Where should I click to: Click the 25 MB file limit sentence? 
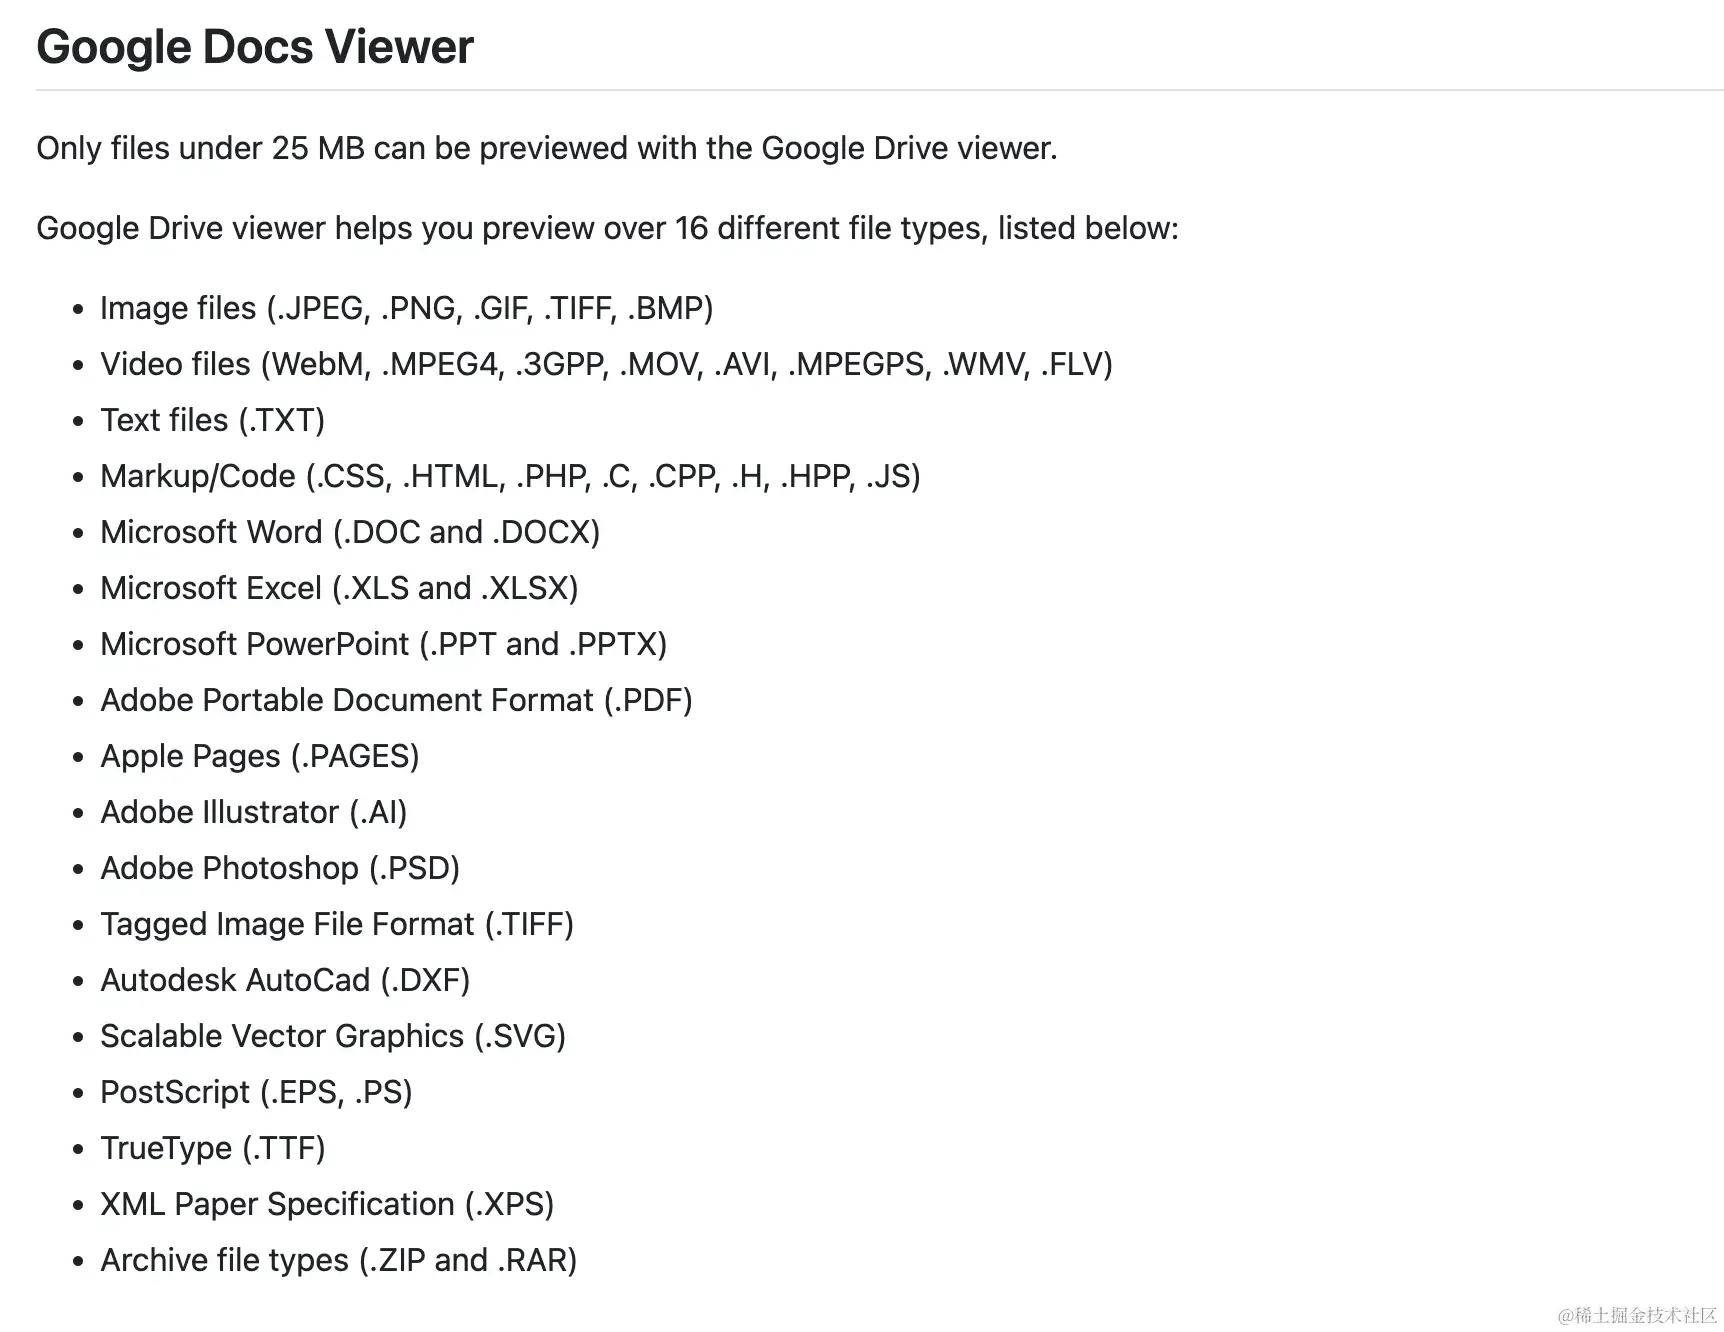(x=547, y=148)
